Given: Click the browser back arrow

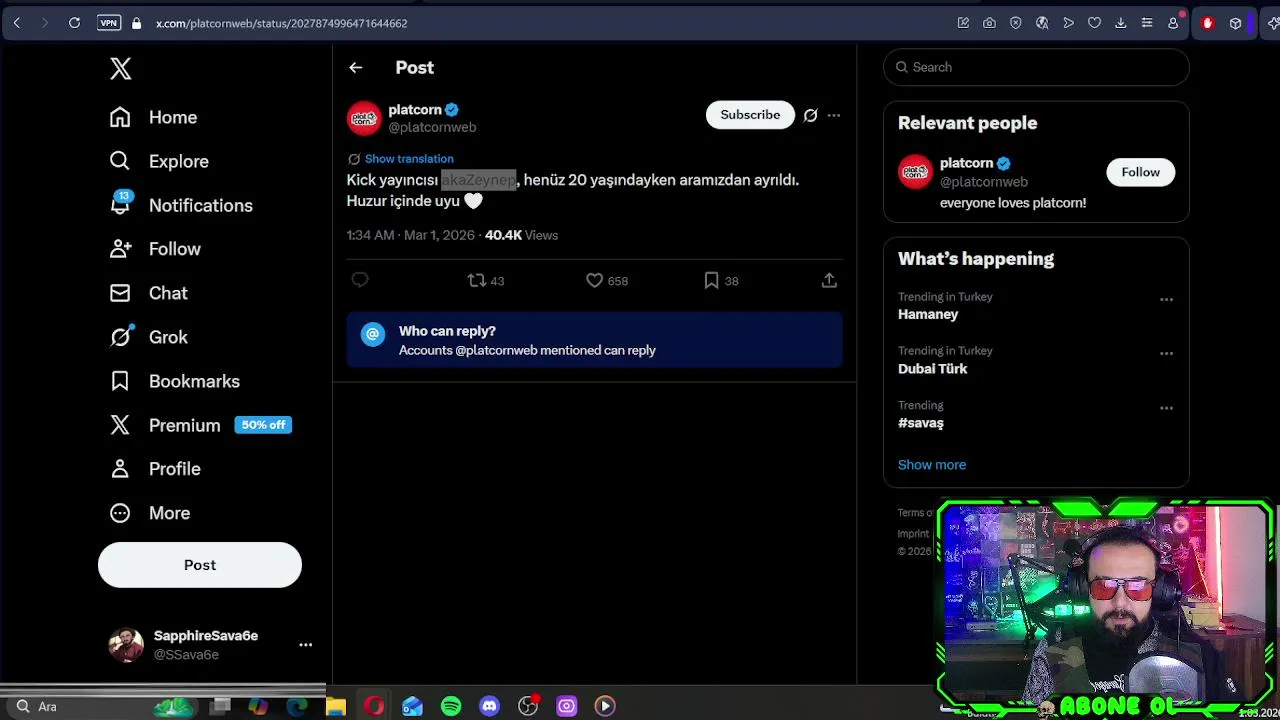Looking at the screenshot, I should [x=17, y=23].
